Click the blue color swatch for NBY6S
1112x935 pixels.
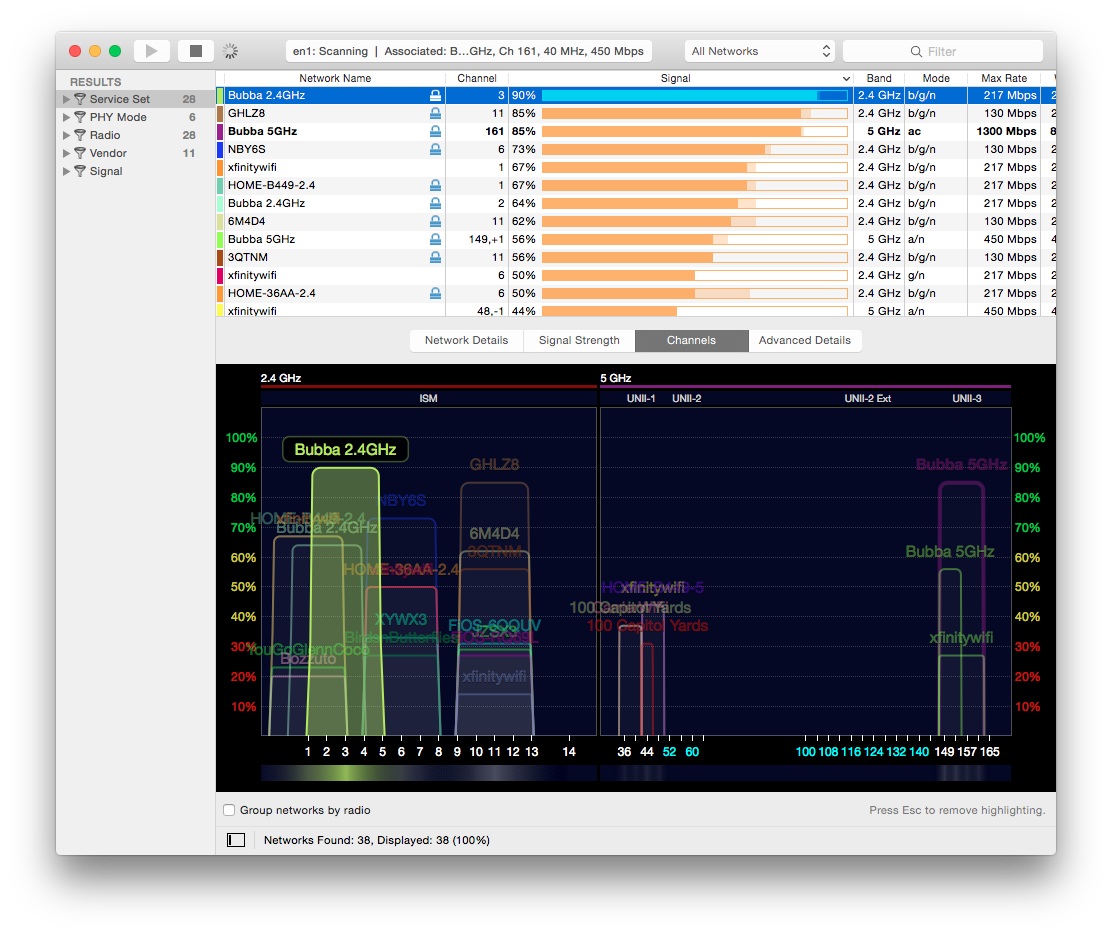tap(221, 149)
